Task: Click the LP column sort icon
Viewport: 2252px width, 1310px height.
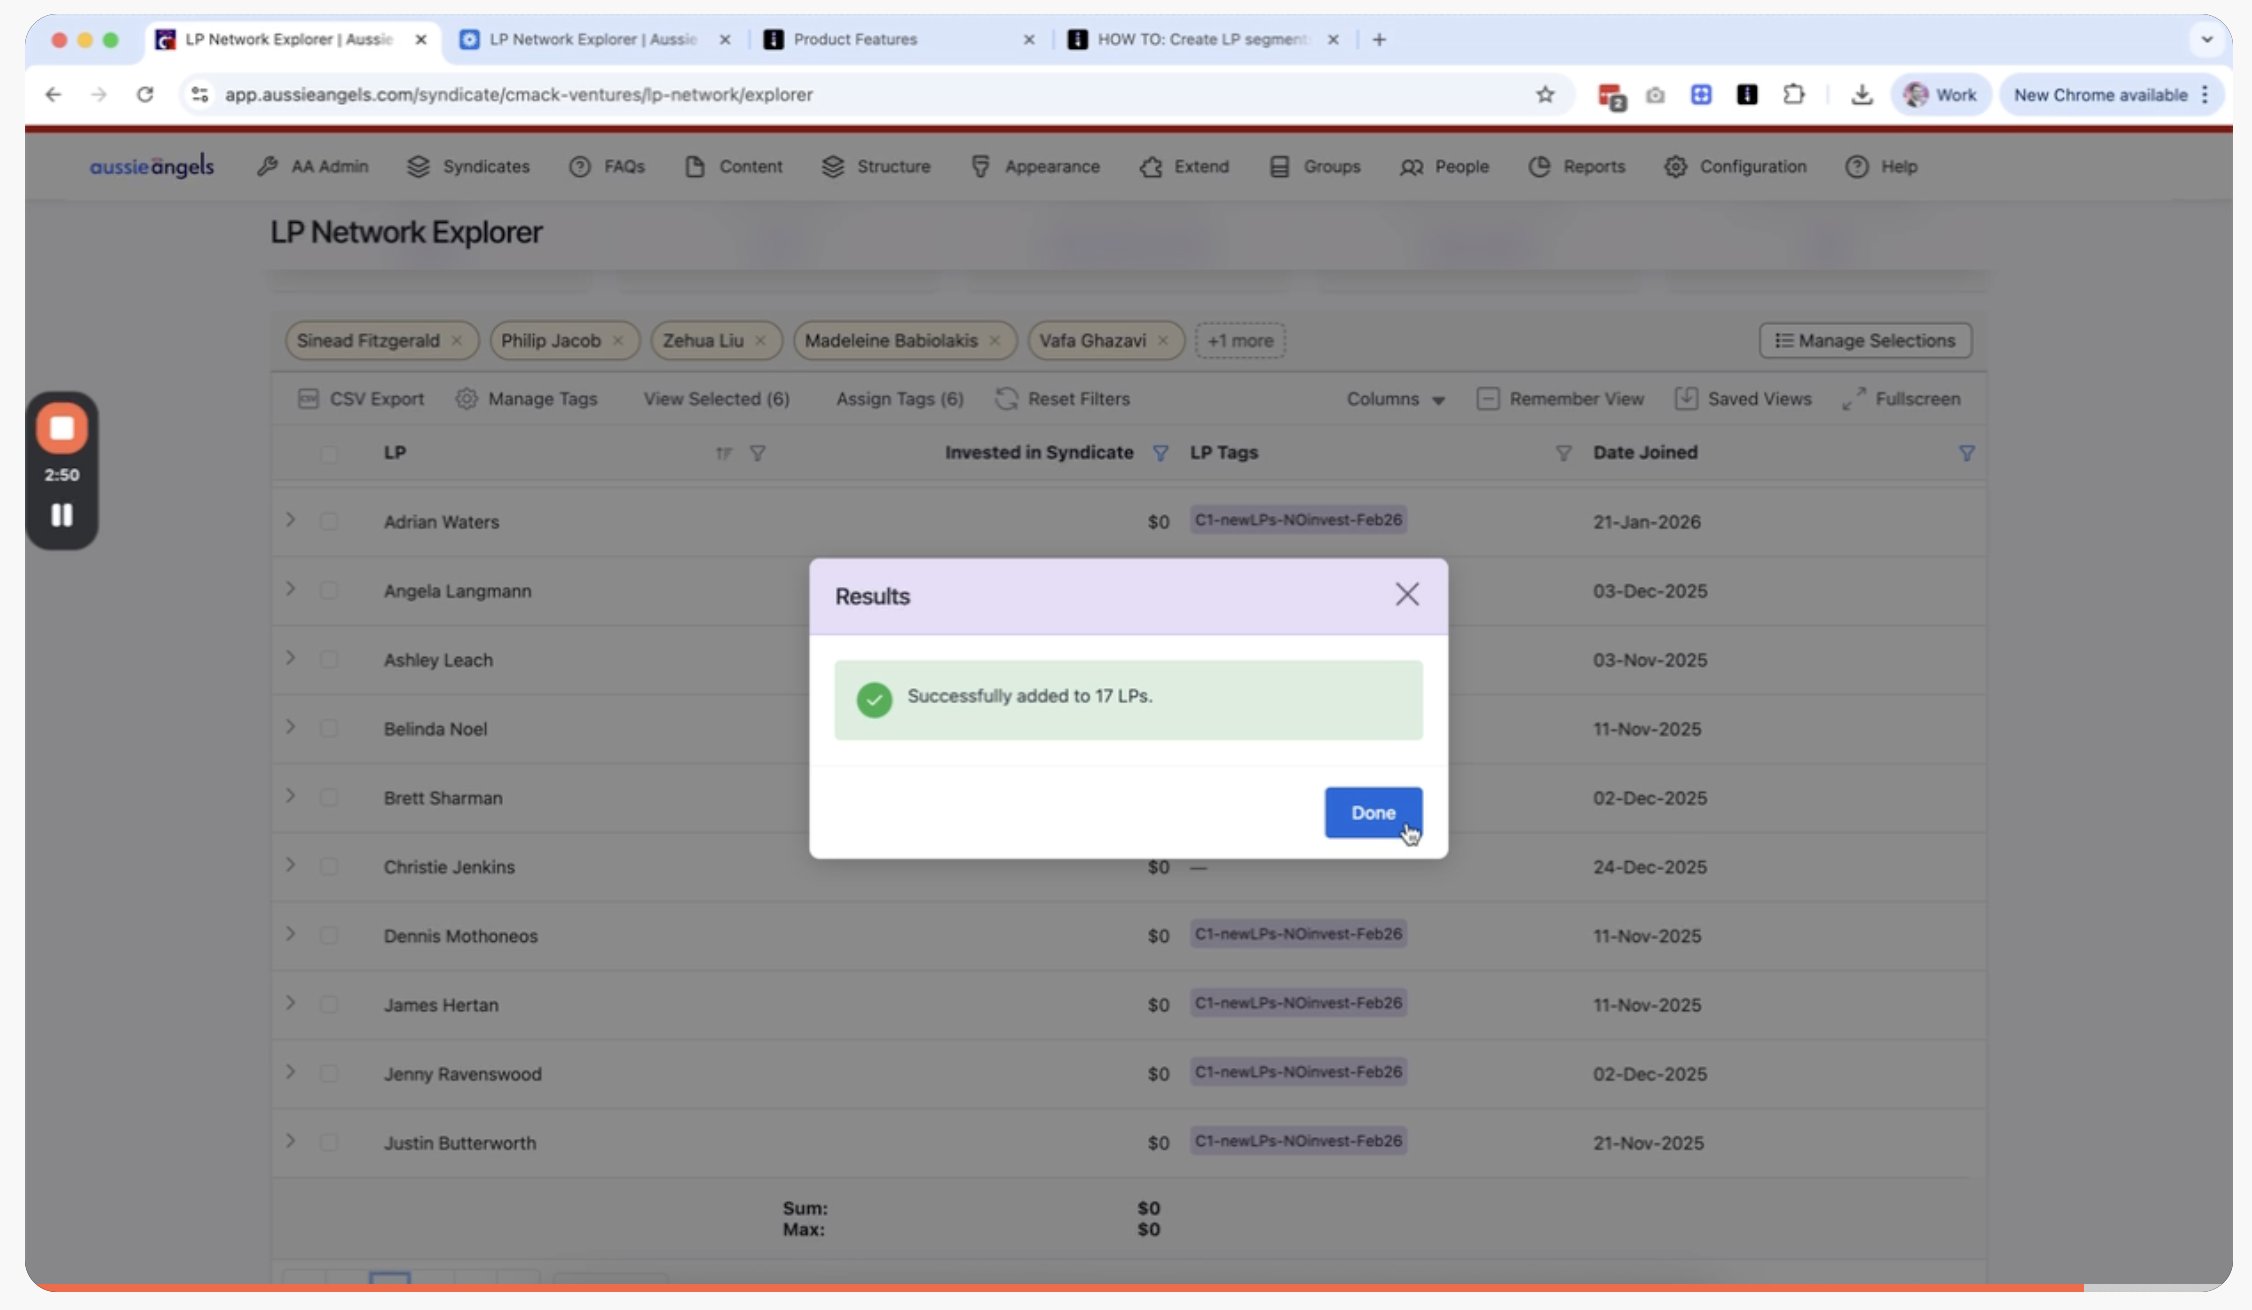Action: pos(724,453)
